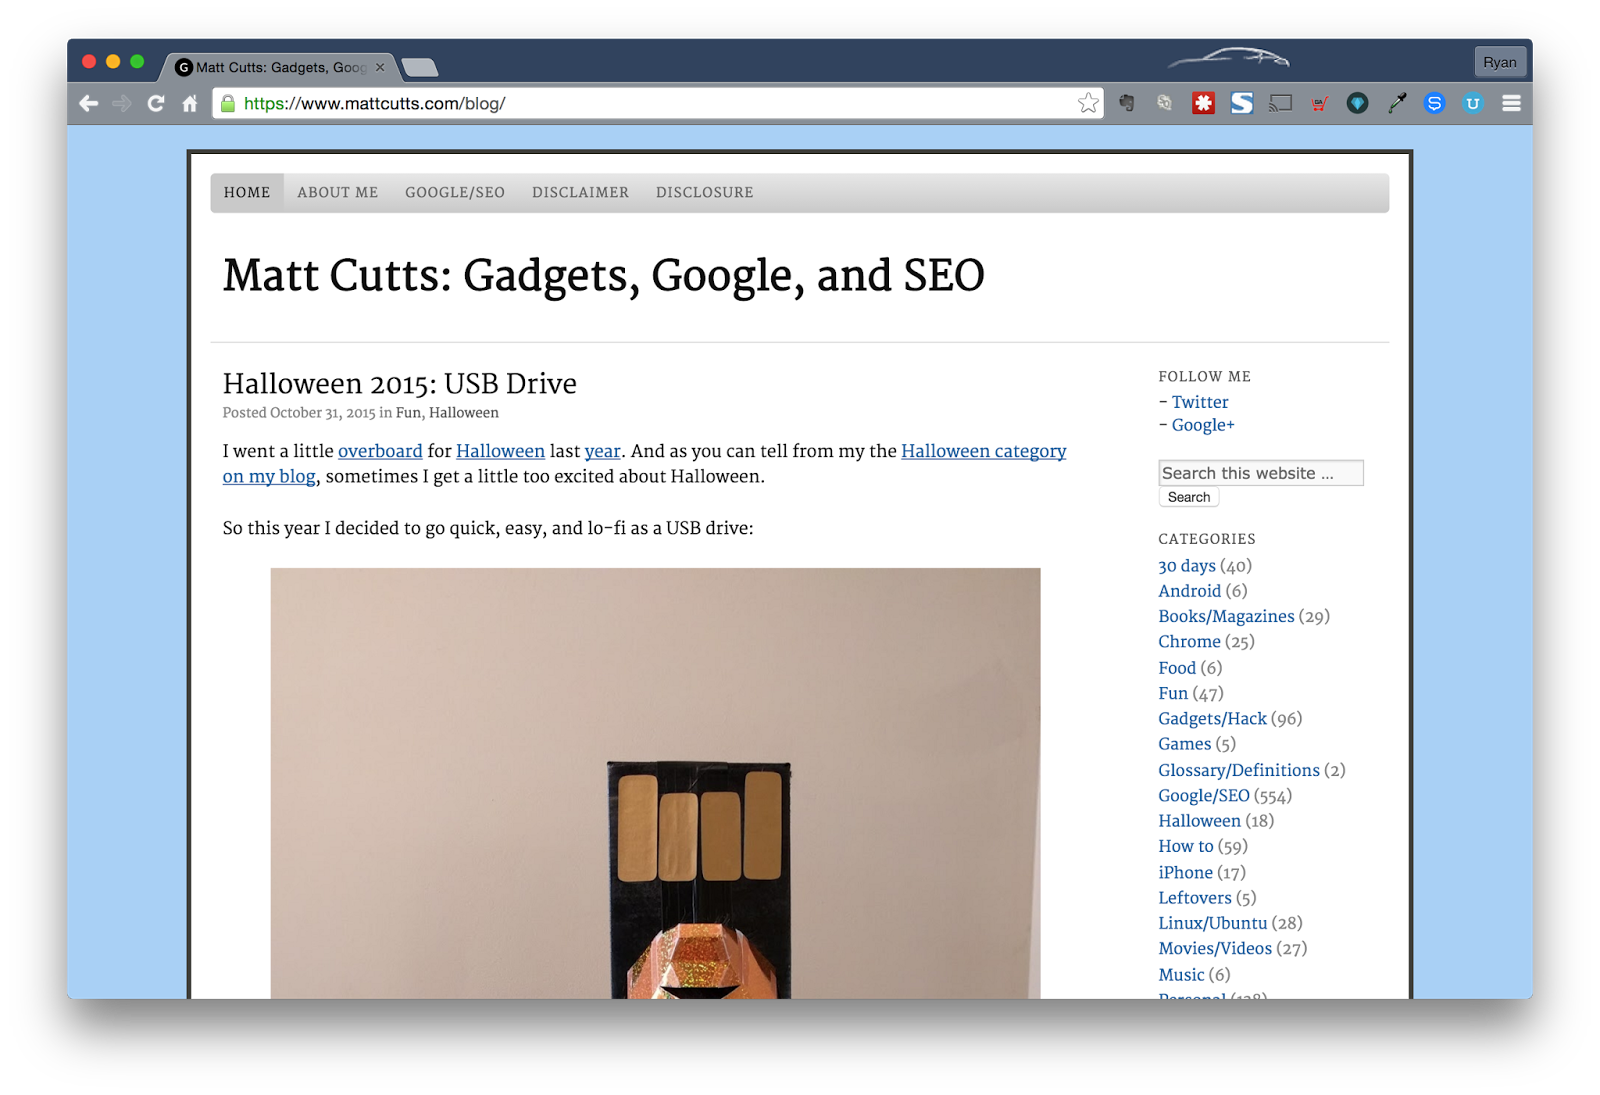Open the Linux/Ubuntu category
Image resolution: width=1600 pixels, height=1095 pixels.
click(1213, 923)
